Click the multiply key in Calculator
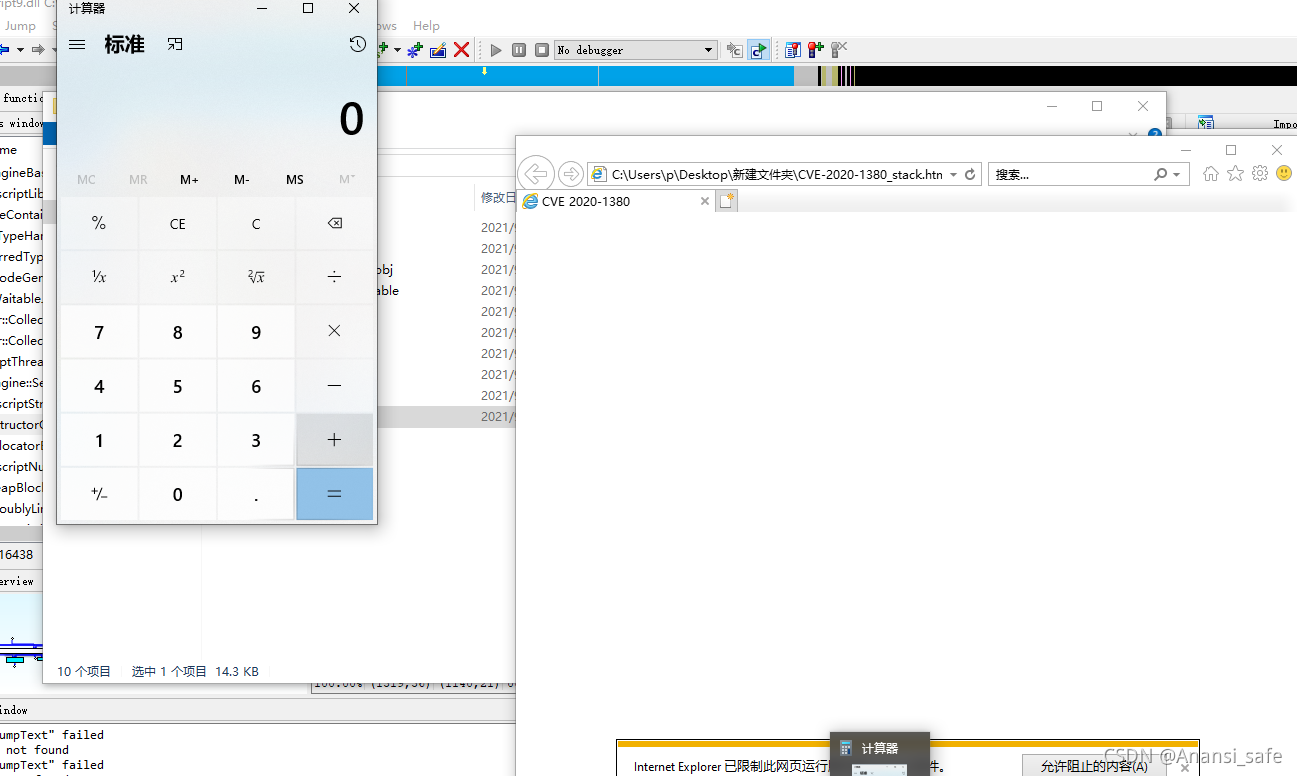Image resolution: width=1297 pixels, height=776 pixels. point(335,331)
